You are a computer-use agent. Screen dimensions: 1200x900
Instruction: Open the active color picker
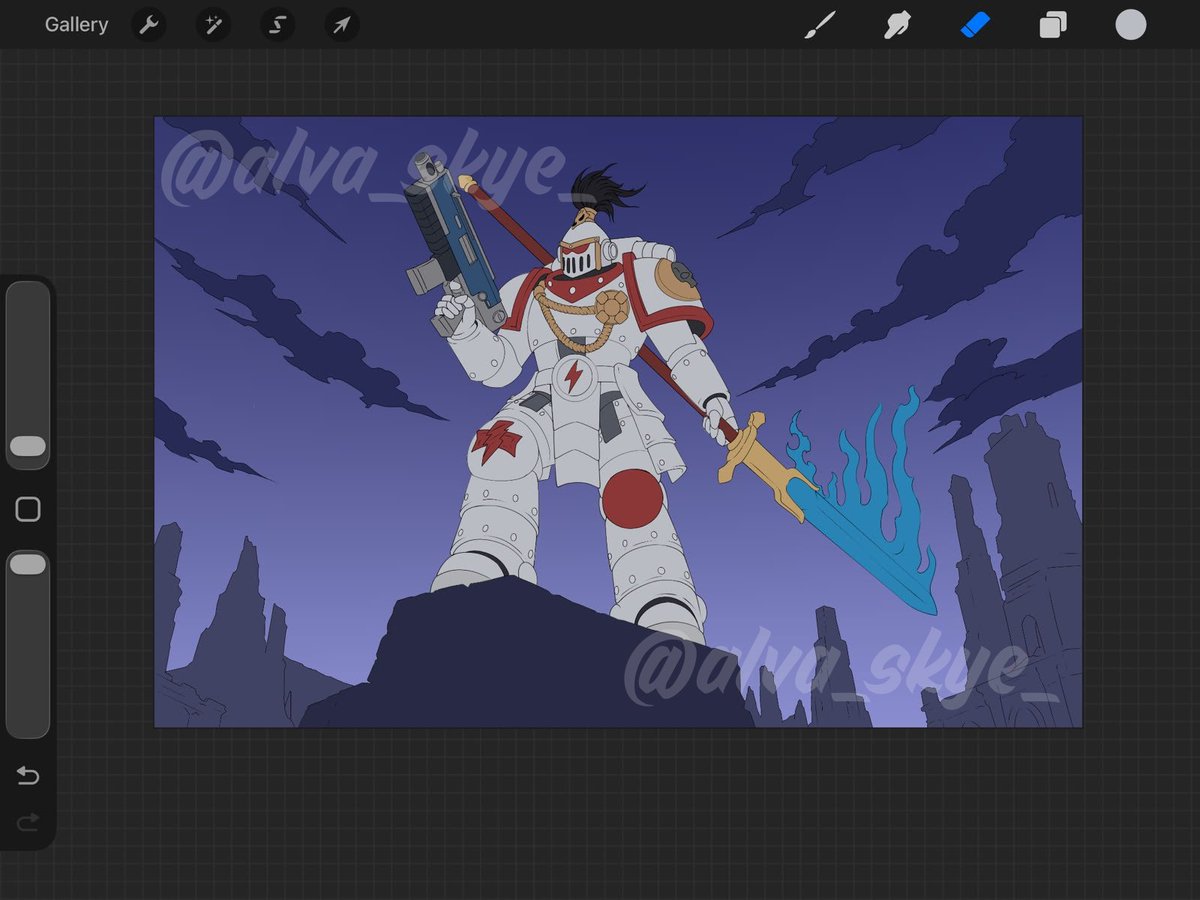point(1131,25)
